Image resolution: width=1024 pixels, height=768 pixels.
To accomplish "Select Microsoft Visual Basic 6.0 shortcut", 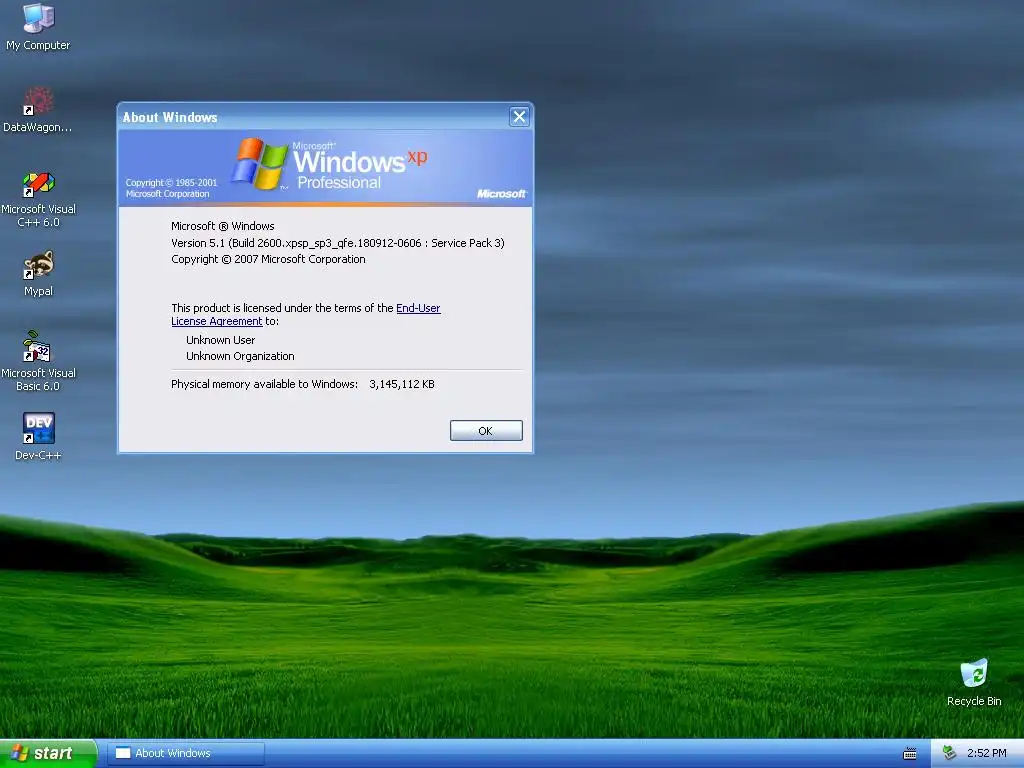I will (38, 361).
